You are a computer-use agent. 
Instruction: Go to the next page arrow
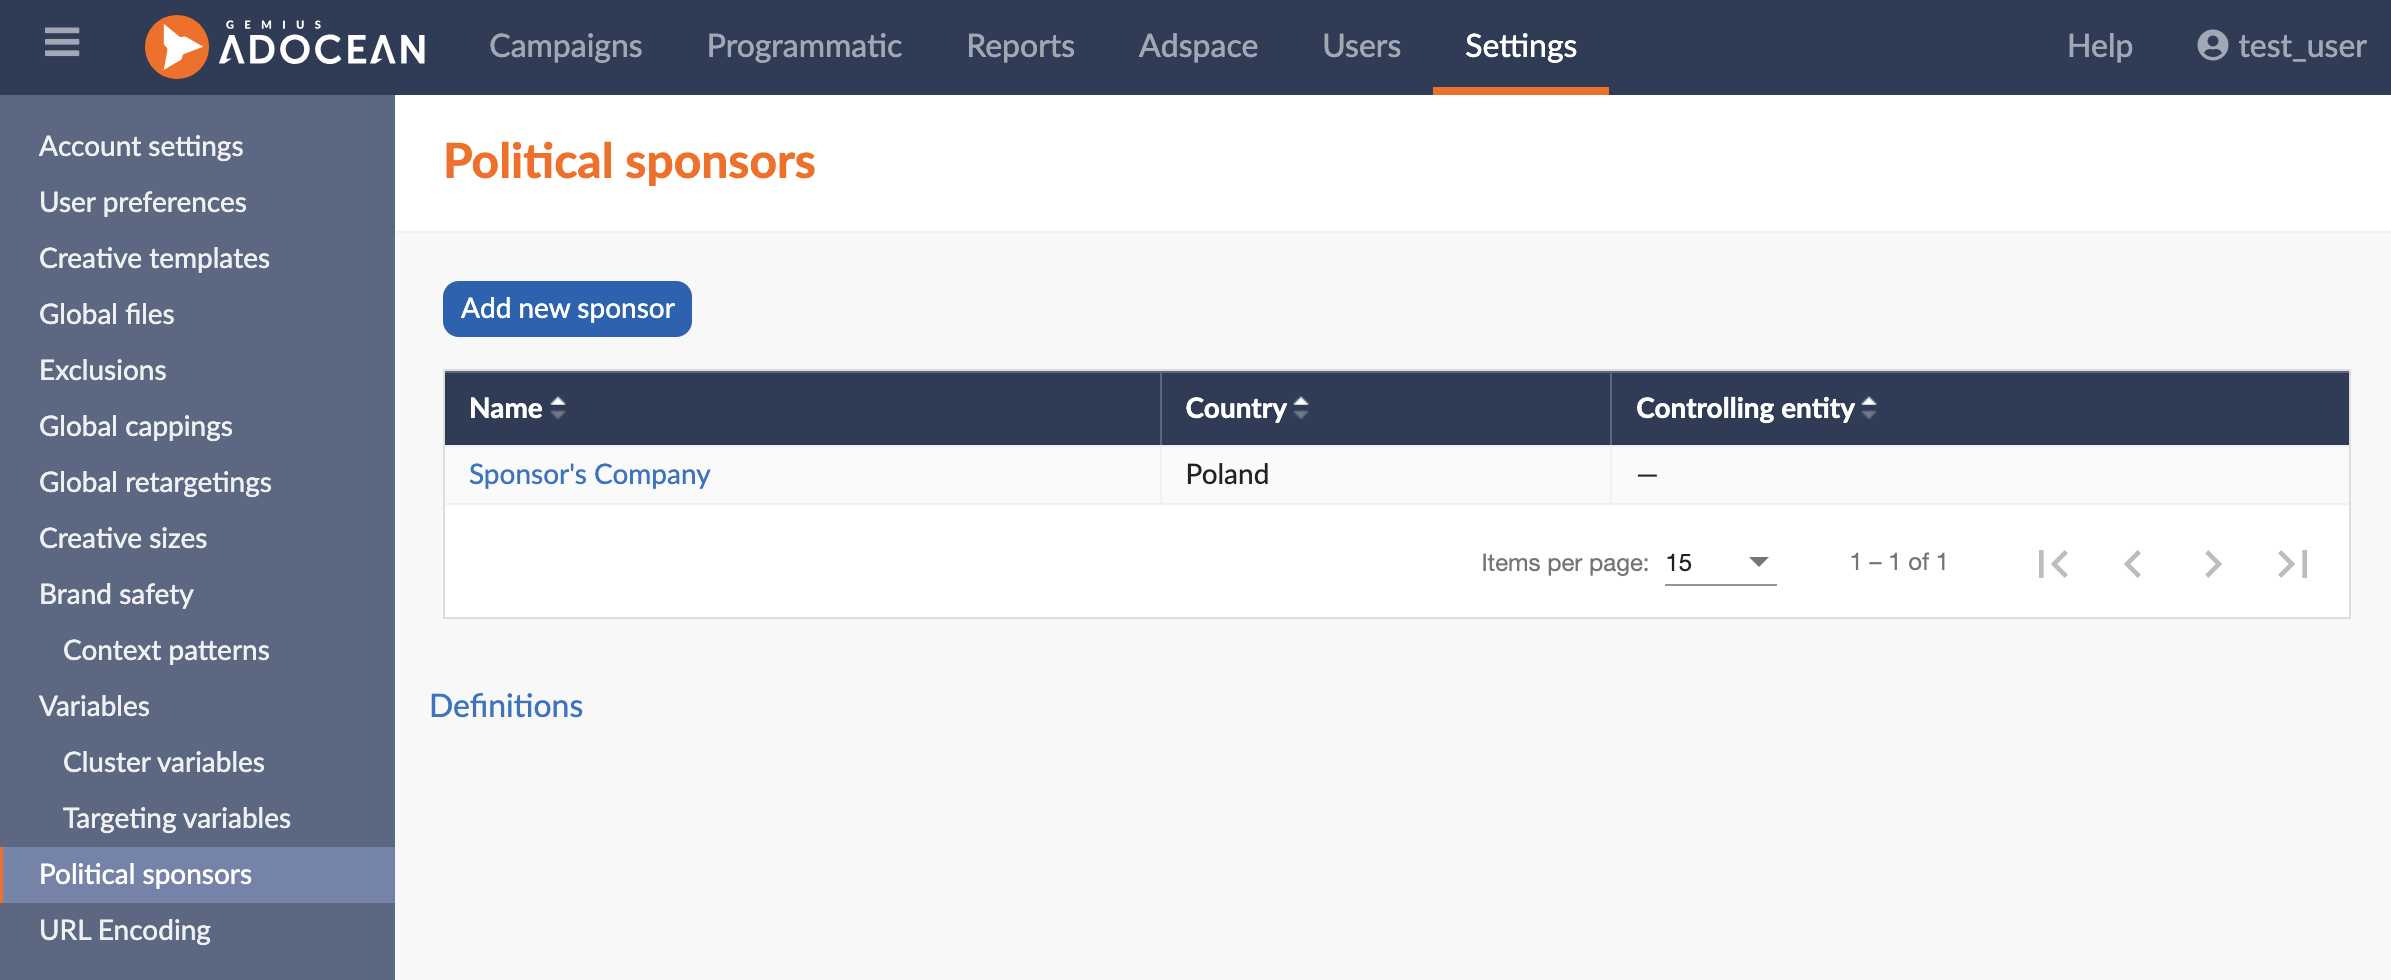click(2213, 563)
